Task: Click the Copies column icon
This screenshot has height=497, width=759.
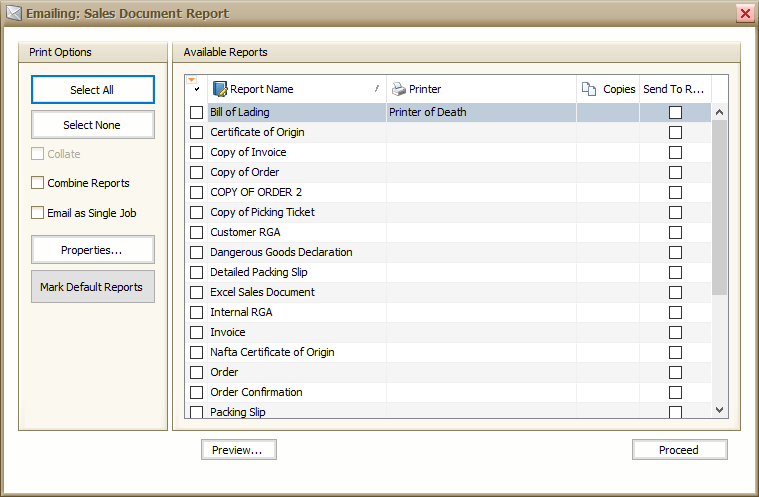Action: (589, 89)
